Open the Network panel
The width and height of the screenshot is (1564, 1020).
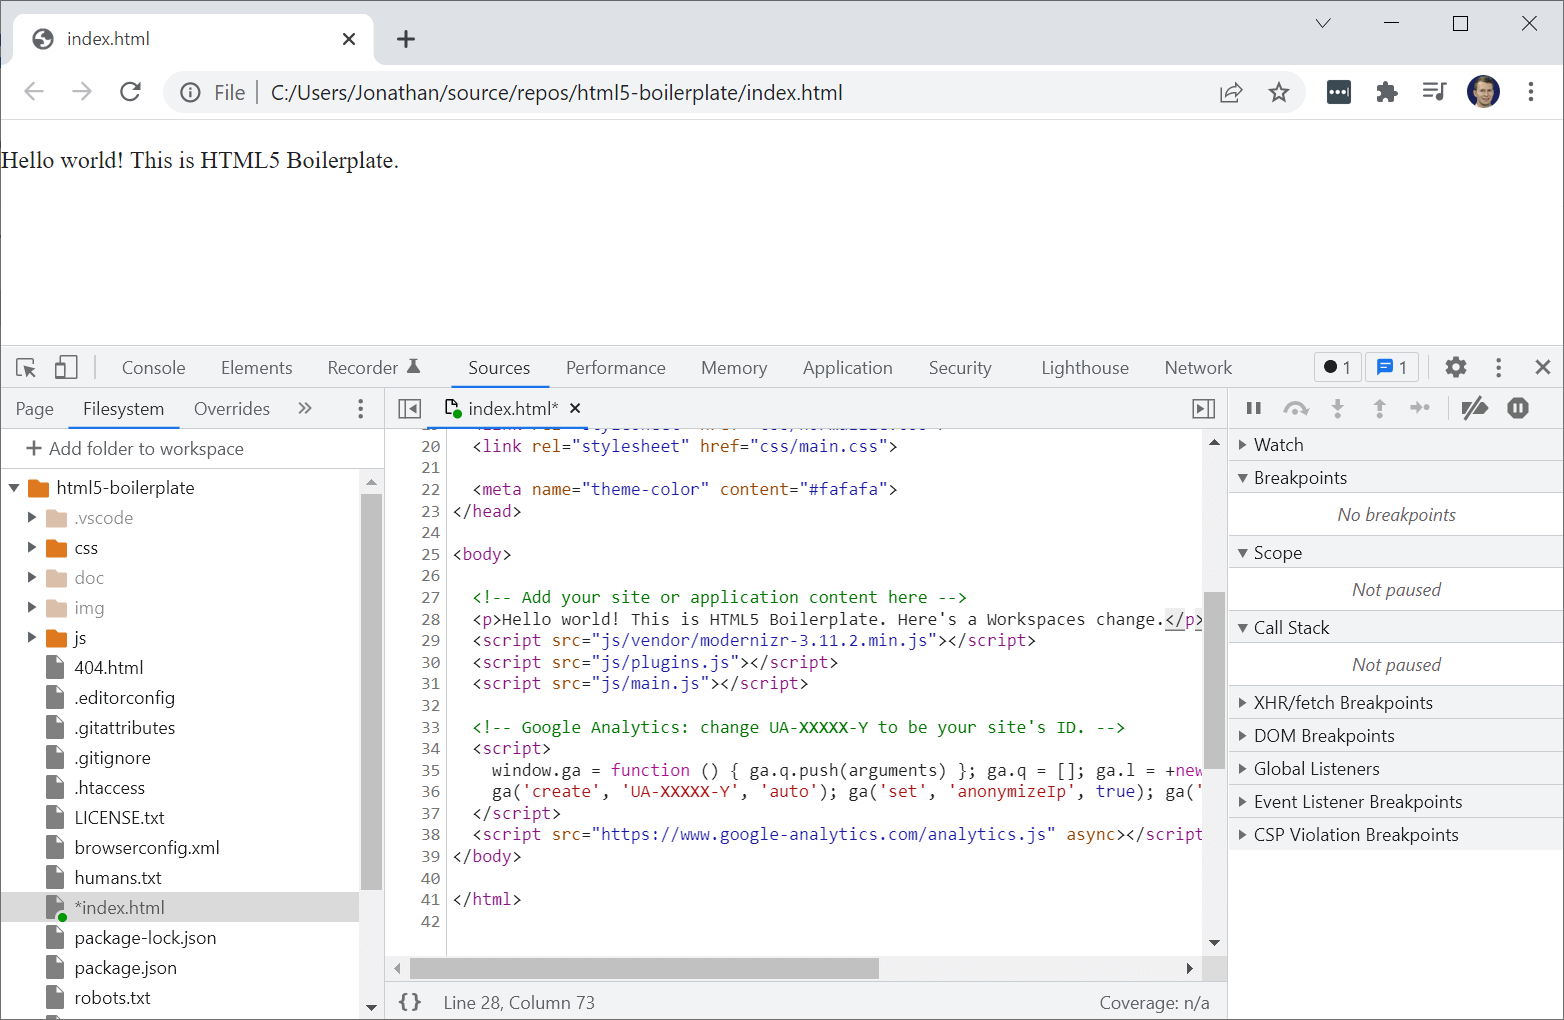pyautogui.click(x=1198, y=367)
